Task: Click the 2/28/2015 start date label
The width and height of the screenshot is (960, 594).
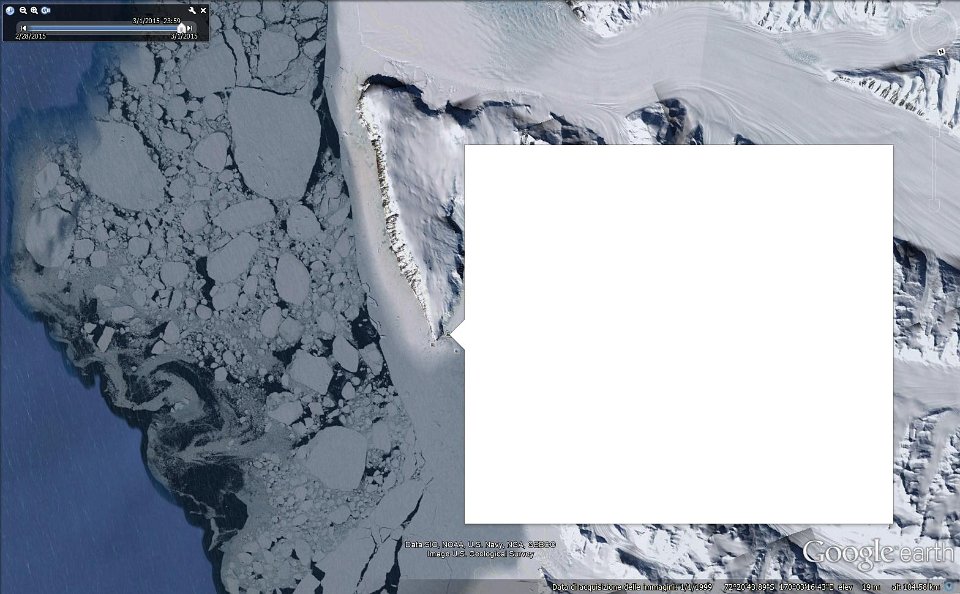Action: pos(31,37)
